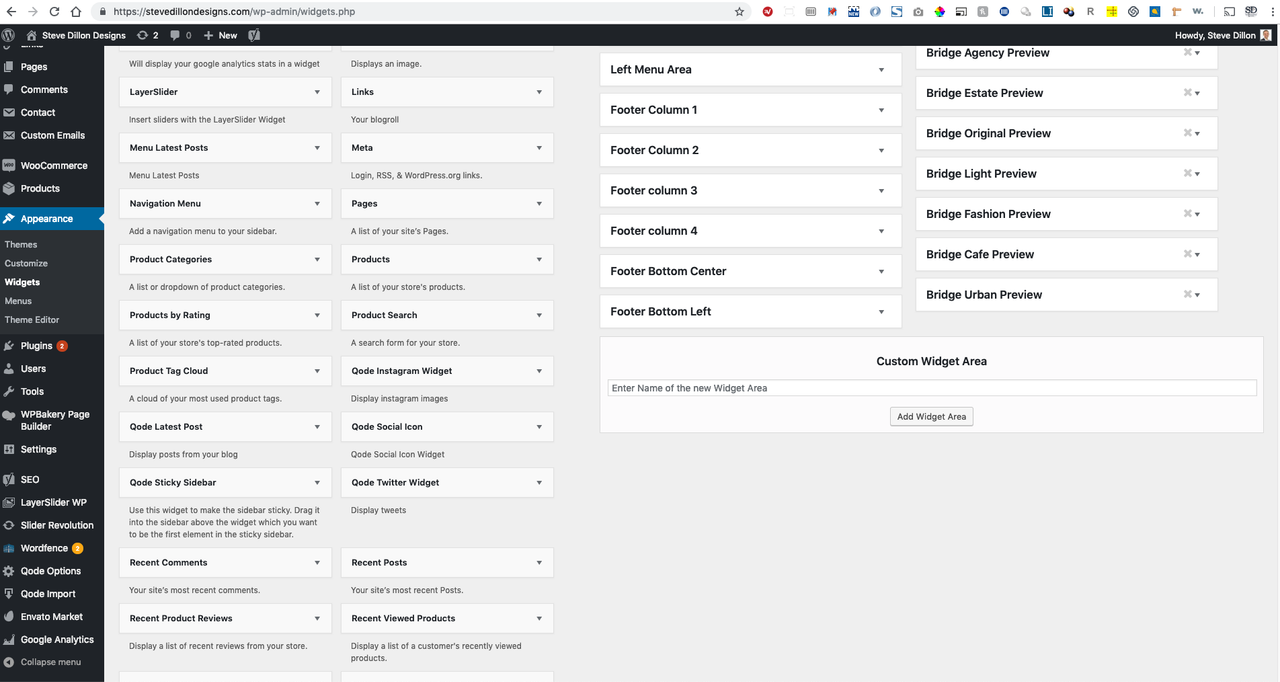1280x682 pixels.
Task: Open the R extension icon
Action: tap(1090, 12)
